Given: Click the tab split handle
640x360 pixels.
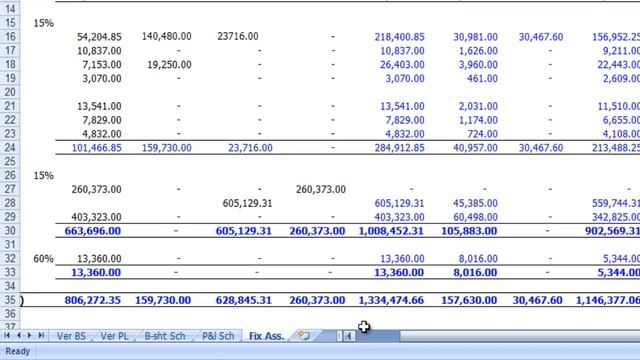Looking at the screenshot, I should [339, 336].
